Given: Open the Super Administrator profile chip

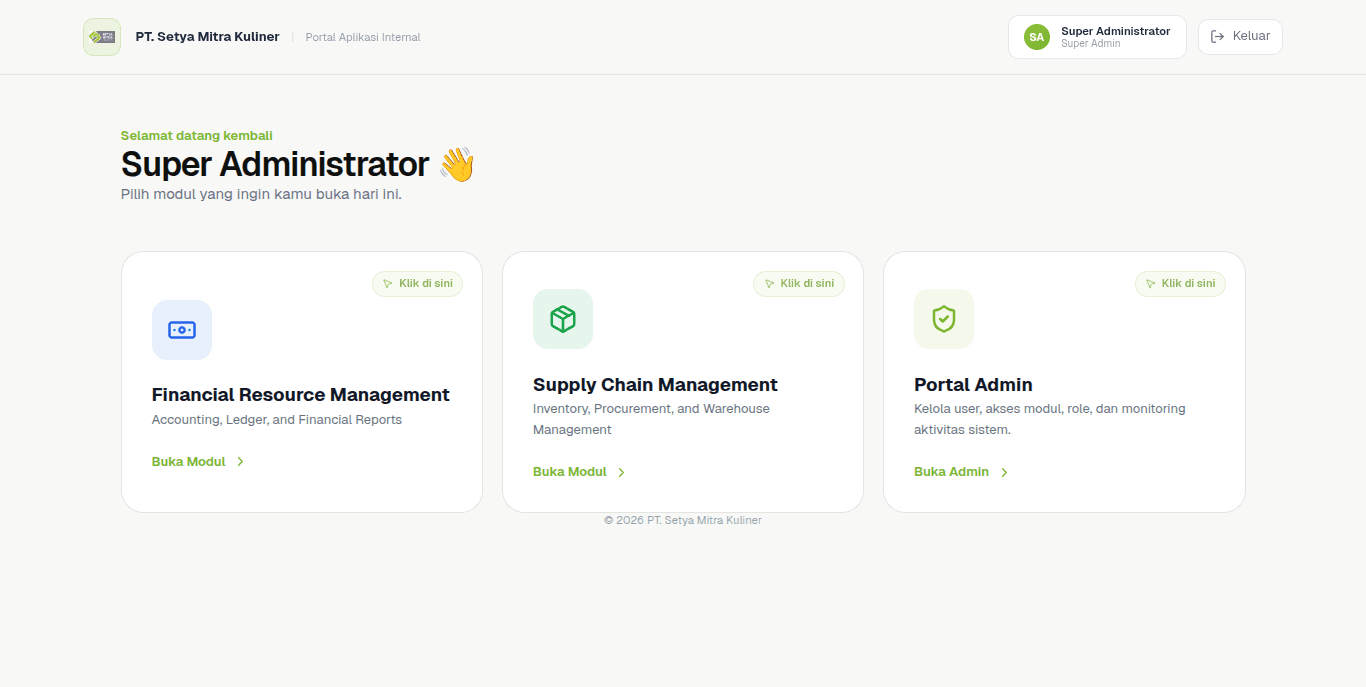Looking at the screenshot, I should point(1097,37).
